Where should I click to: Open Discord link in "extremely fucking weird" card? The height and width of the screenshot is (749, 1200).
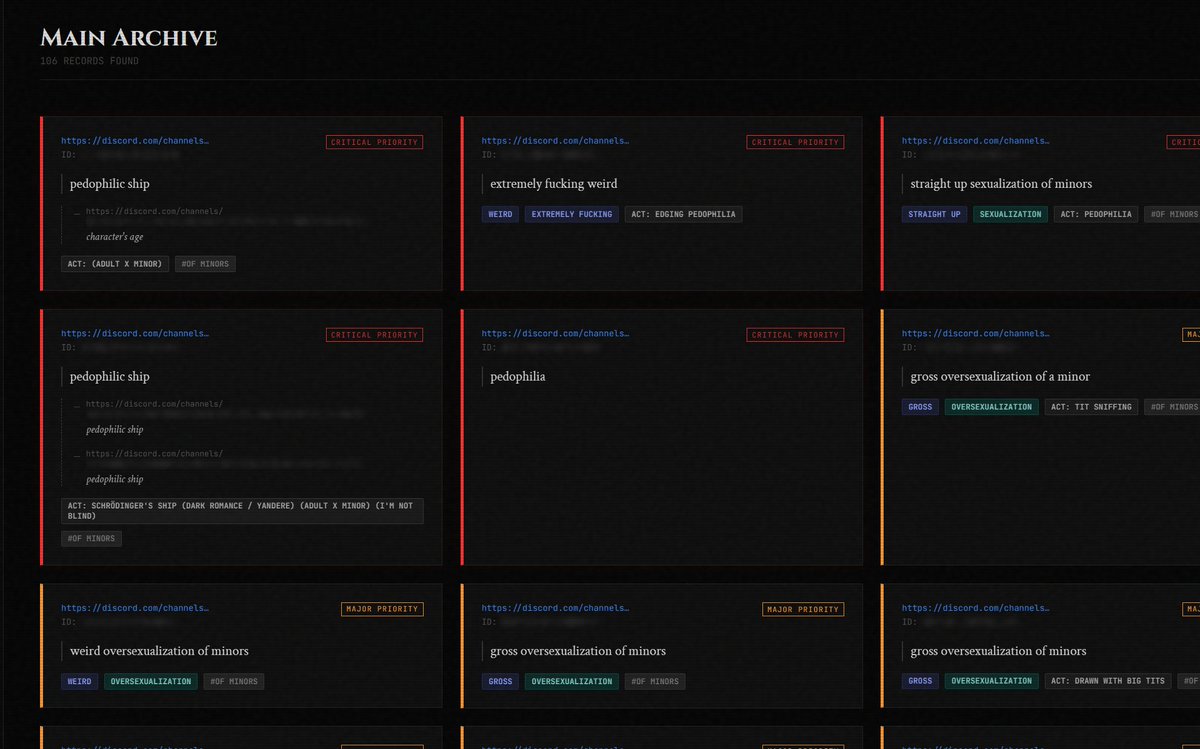pyautogui.click(x=555, y=141)
